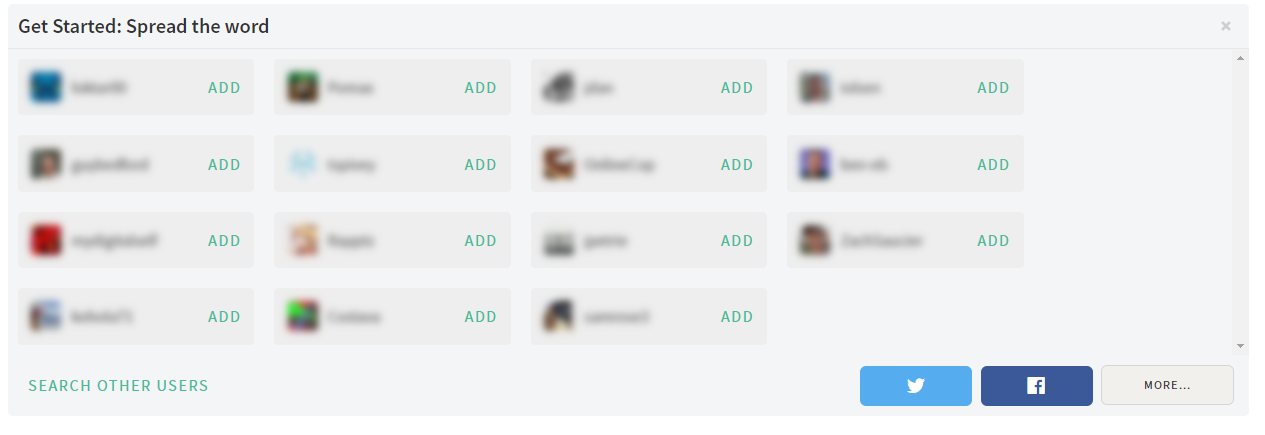Add the user with the purple portrait avatar
Image resolution: width=1265 pixels, height=435 pixels.
click(993, 165)
